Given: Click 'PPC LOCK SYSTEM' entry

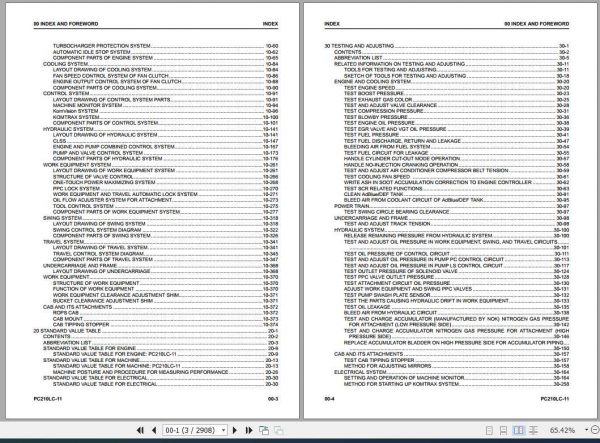Looking at the screenshot, I should pos(76,189).
